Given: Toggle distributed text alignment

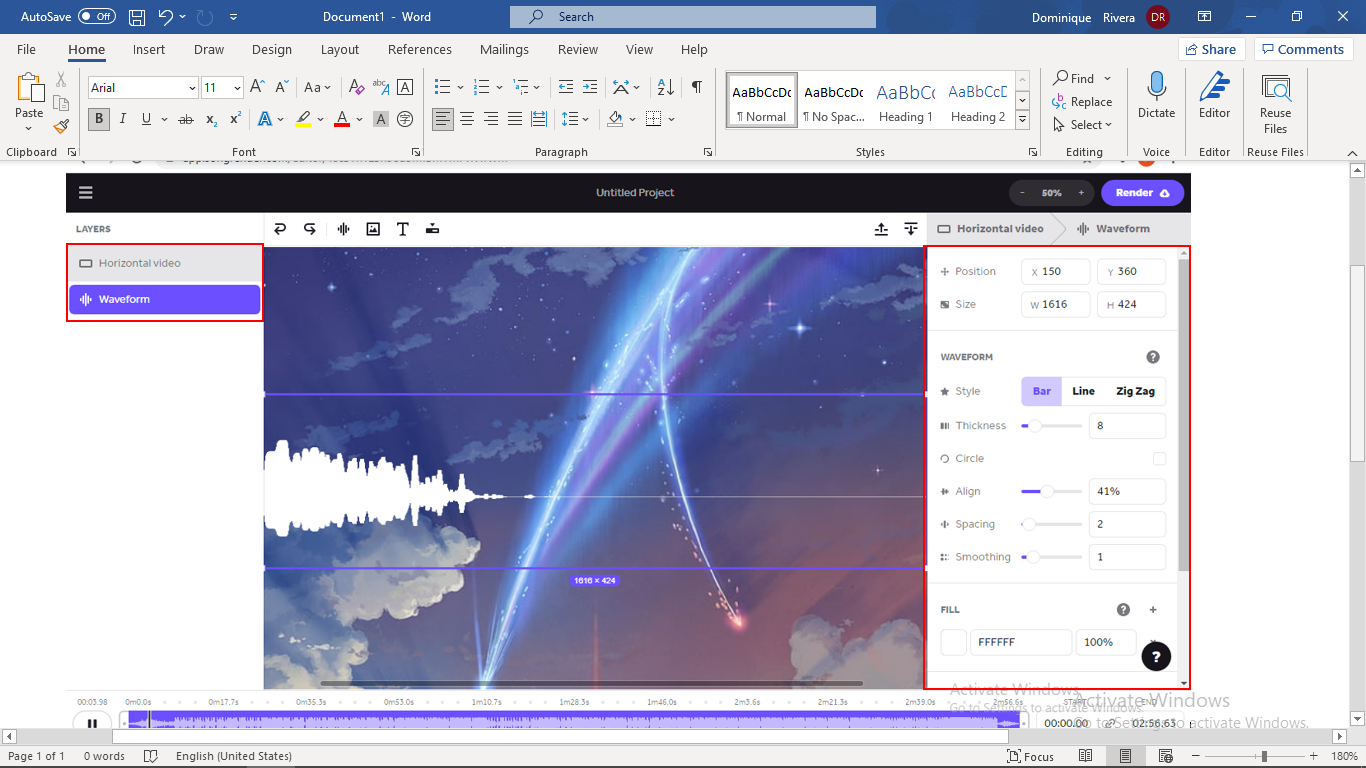Looking at the screenshot, I should click(x=539, y=119).
